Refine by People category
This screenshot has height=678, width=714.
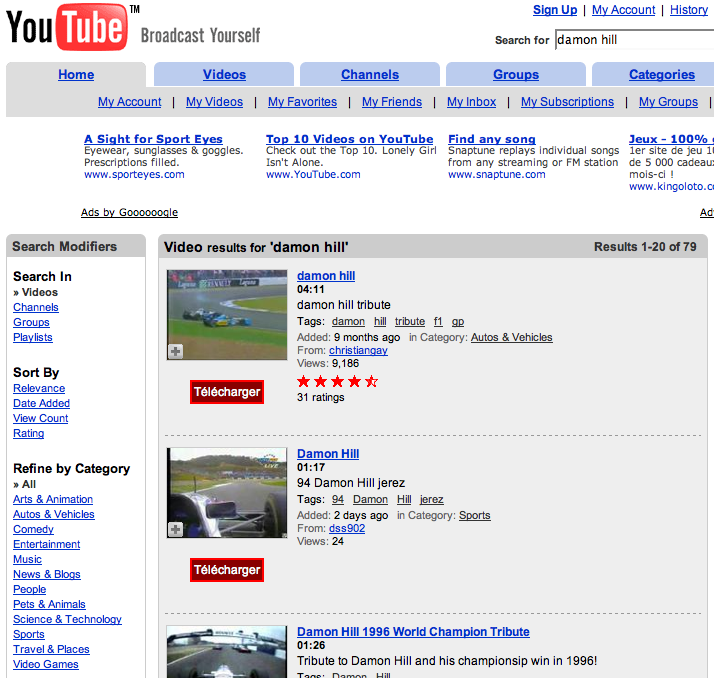click(x=30, y=590)
